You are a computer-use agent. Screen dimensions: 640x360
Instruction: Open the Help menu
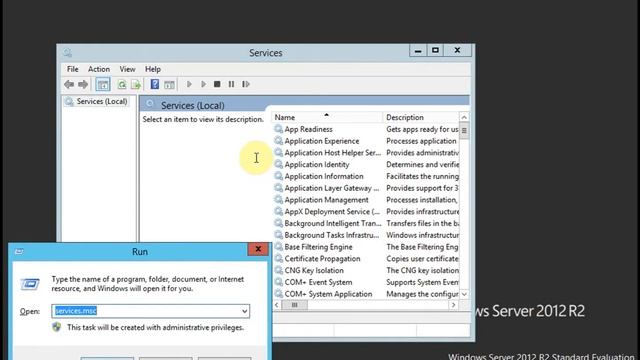click(x=153, y=69)
